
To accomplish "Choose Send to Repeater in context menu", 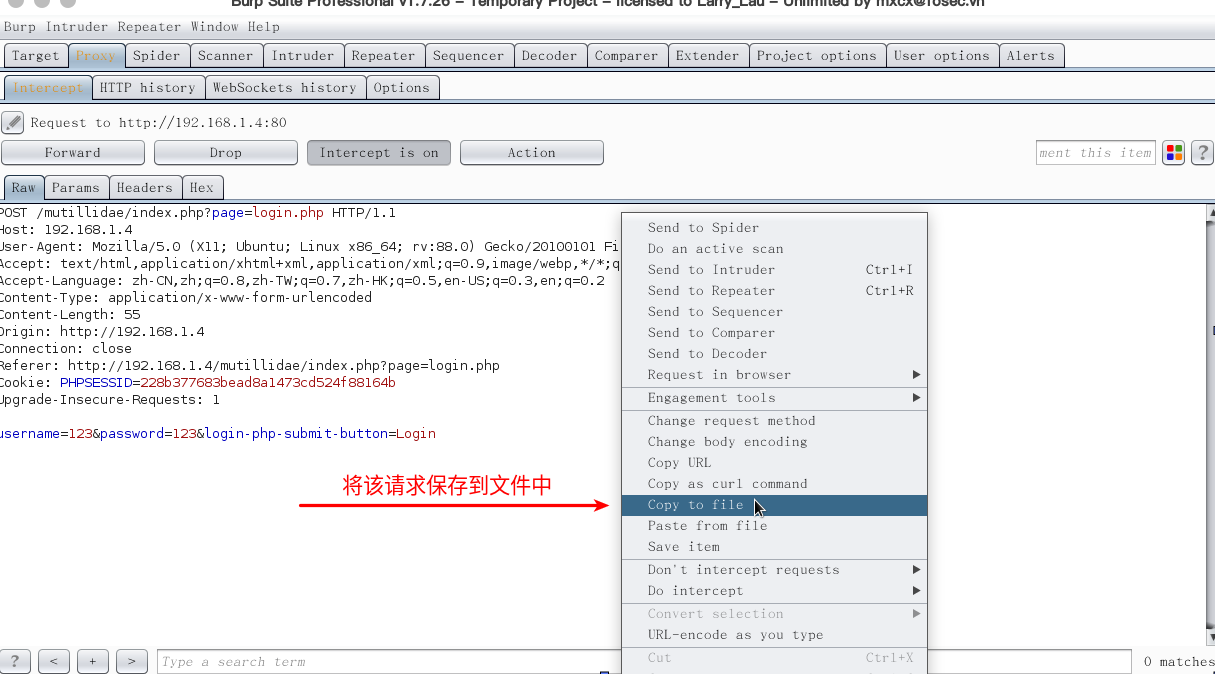I will pos(774,291).
